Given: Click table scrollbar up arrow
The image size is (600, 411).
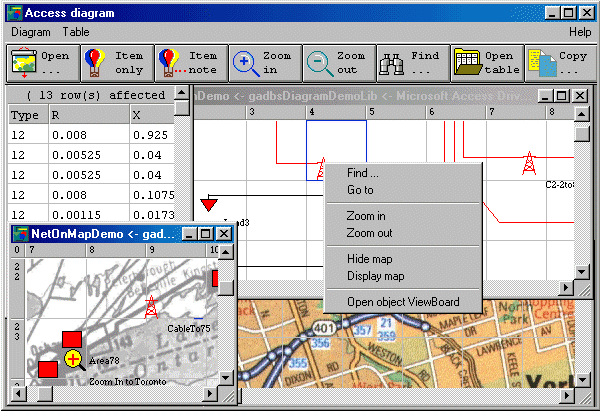Looking at the screenshot, I should coord(182,92).
